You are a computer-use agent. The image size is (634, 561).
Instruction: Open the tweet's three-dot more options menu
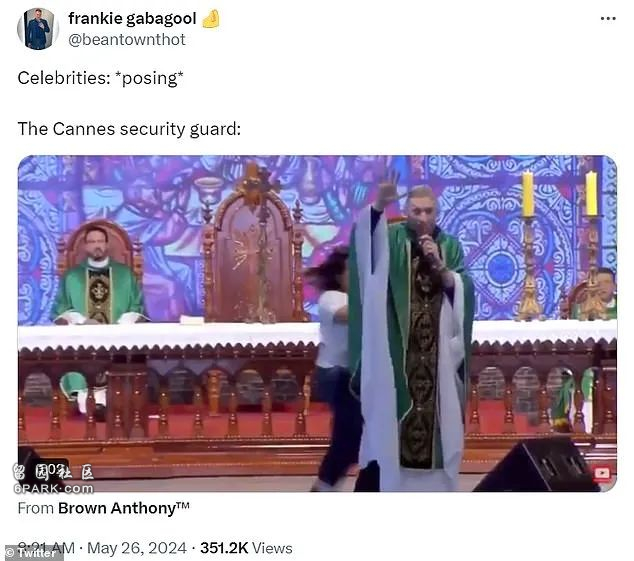(608, 19)
